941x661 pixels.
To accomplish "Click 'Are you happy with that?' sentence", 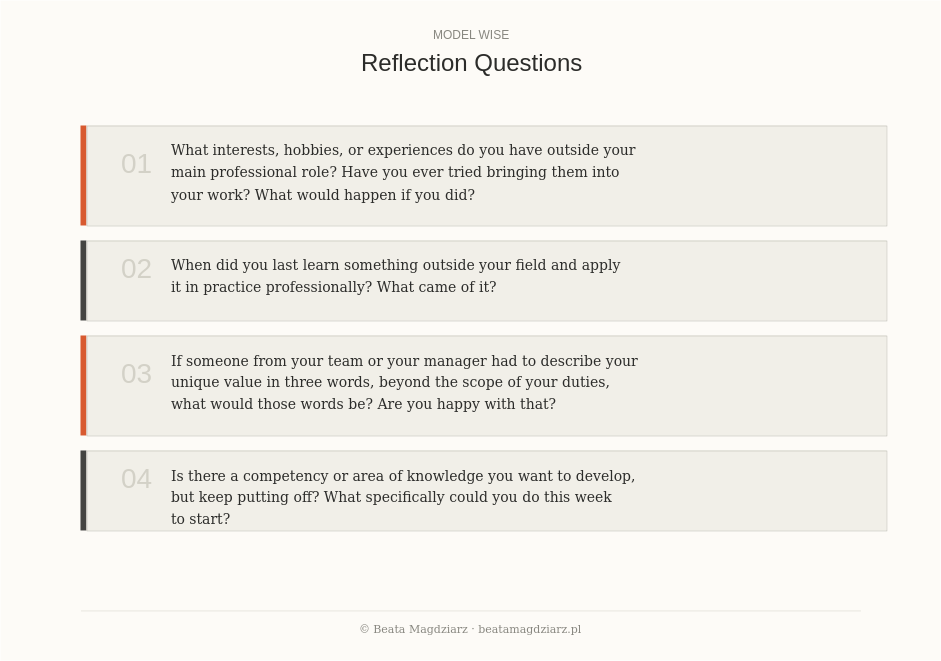I will (466, 404).
